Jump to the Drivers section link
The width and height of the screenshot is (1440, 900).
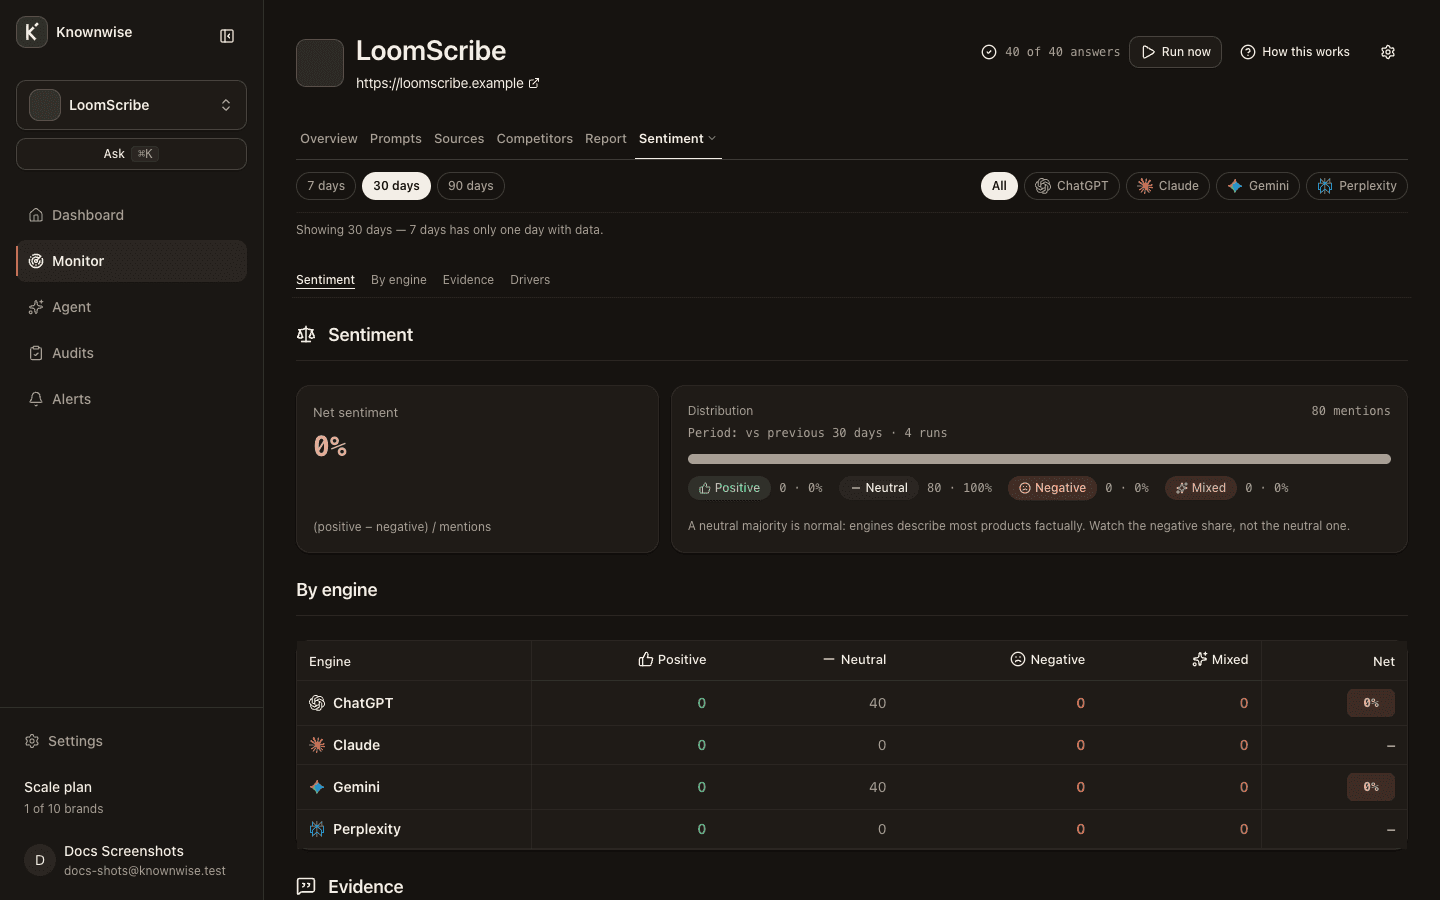point(530,280)
